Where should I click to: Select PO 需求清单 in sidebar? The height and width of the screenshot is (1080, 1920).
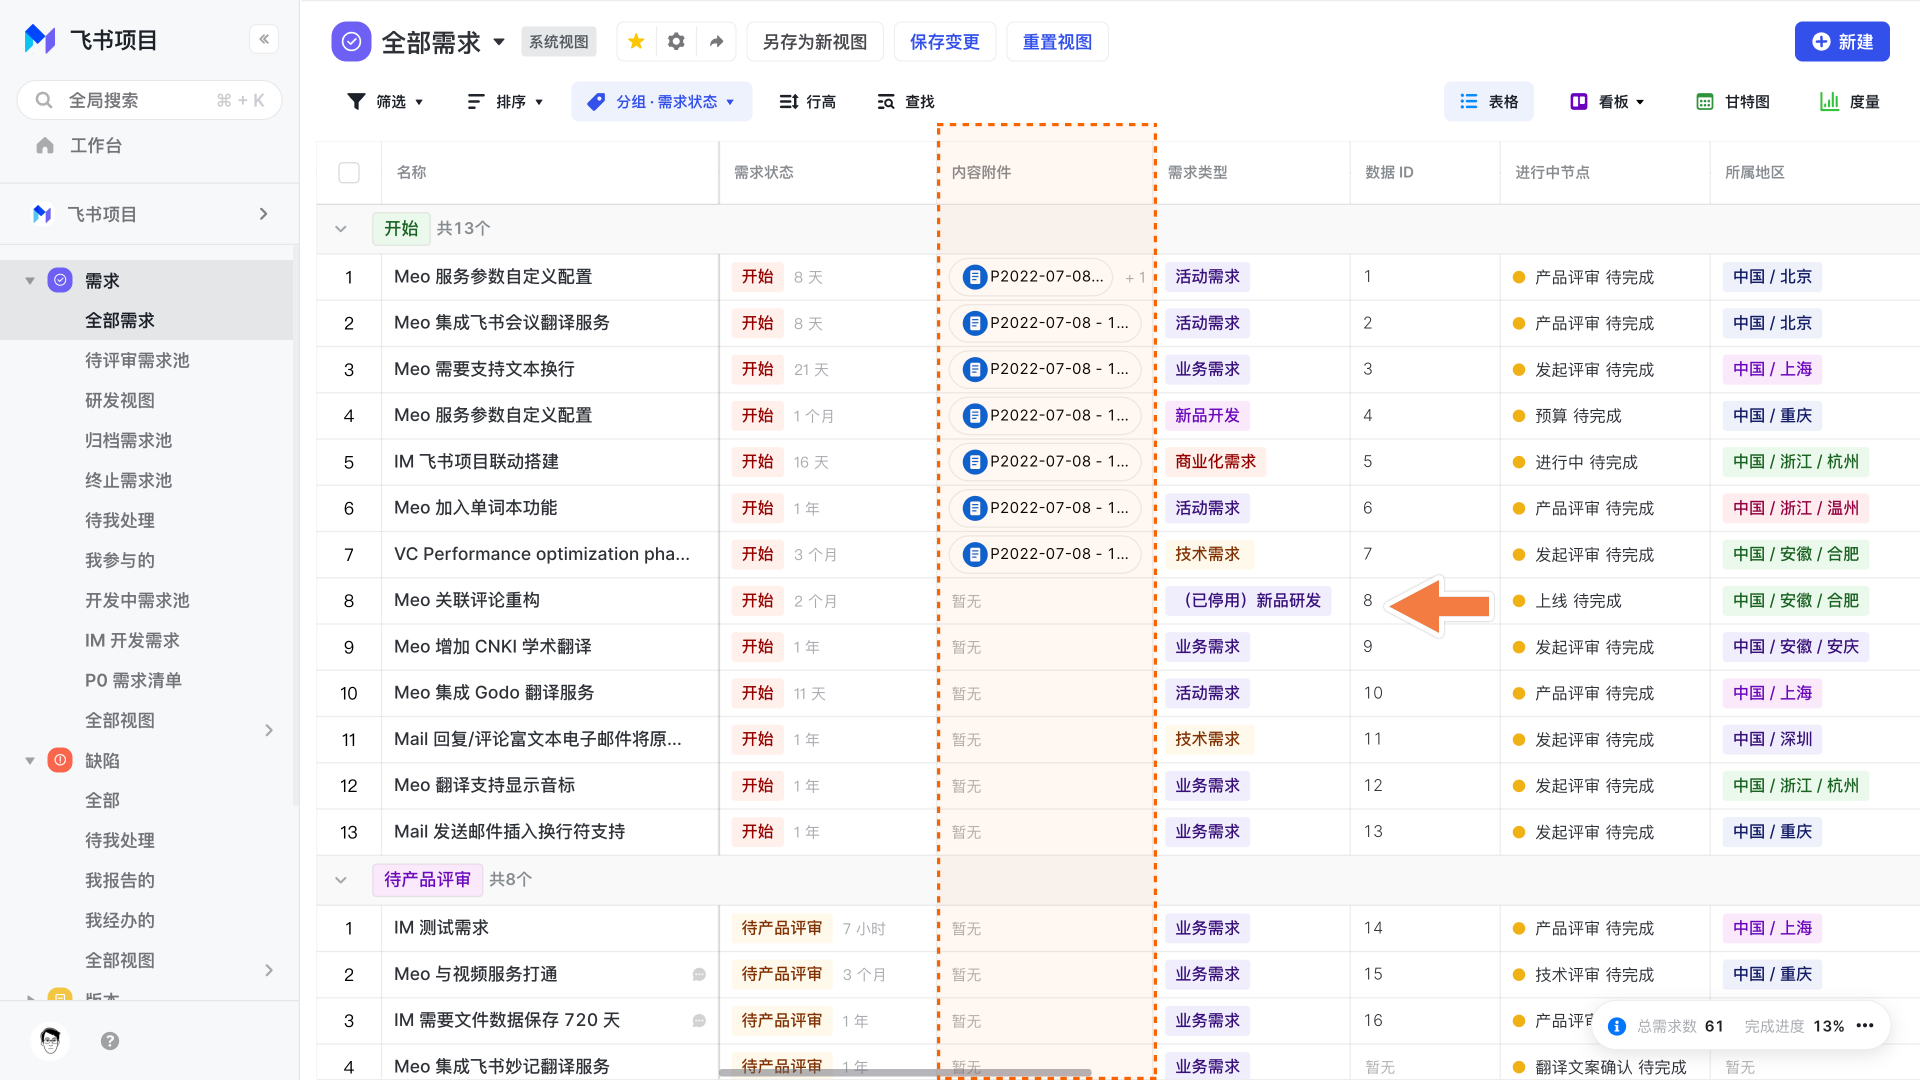(x=133, y=680)
